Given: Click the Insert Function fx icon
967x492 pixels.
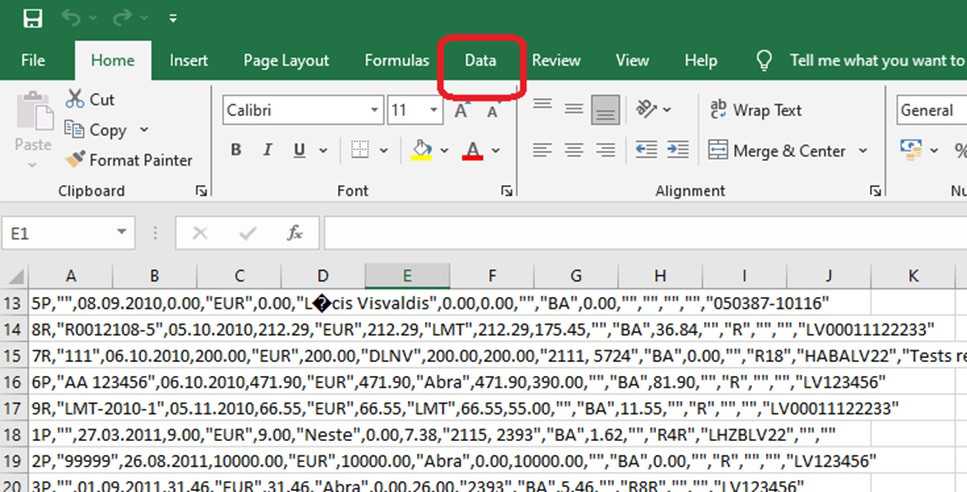Looking at the screenshot, I should [295, 233].
